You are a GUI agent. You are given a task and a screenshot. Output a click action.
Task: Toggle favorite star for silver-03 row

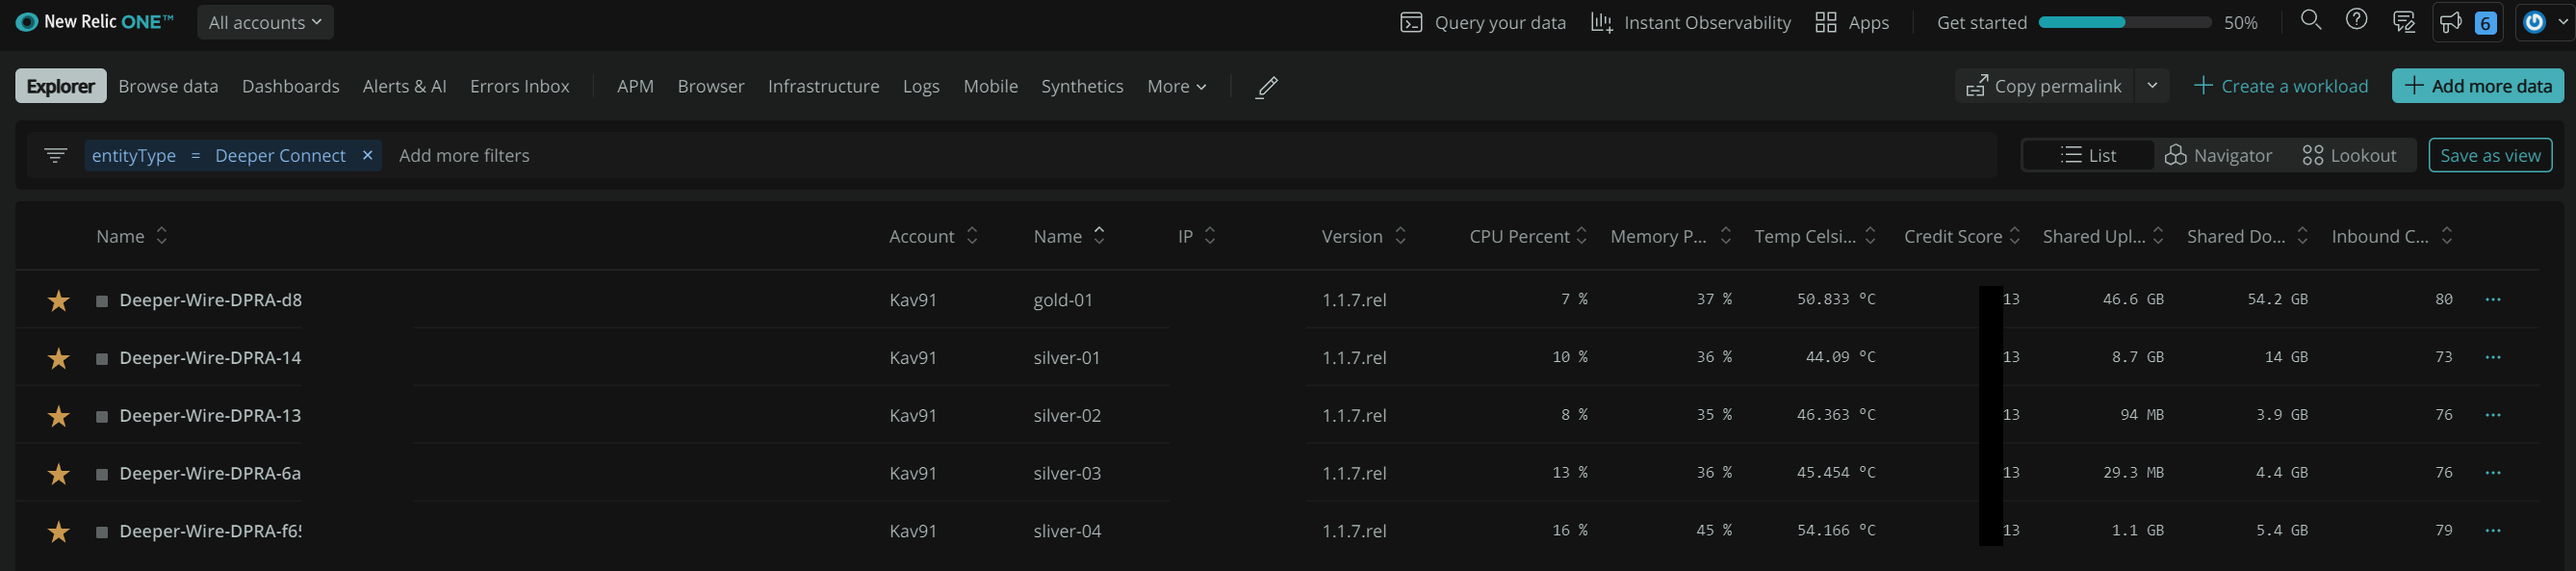[x=59, y=473]
